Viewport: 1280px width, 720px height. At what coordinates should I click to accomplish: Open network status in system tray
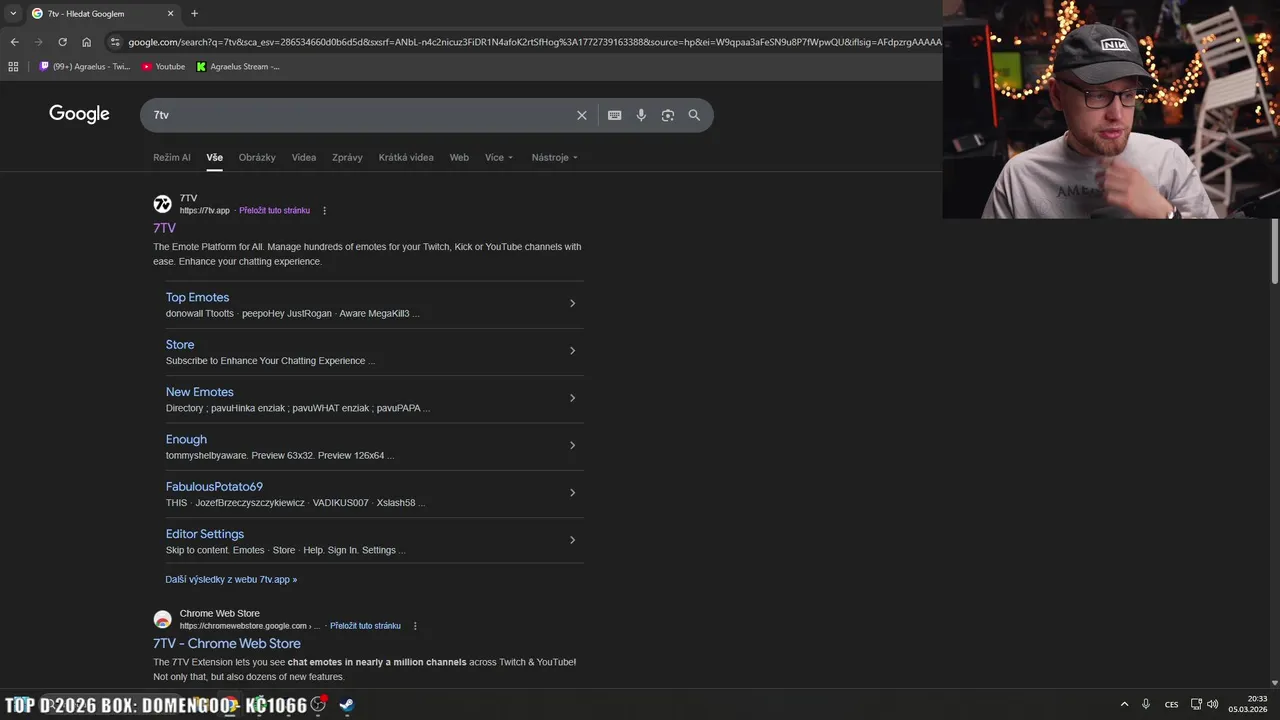click(1196, 704)
